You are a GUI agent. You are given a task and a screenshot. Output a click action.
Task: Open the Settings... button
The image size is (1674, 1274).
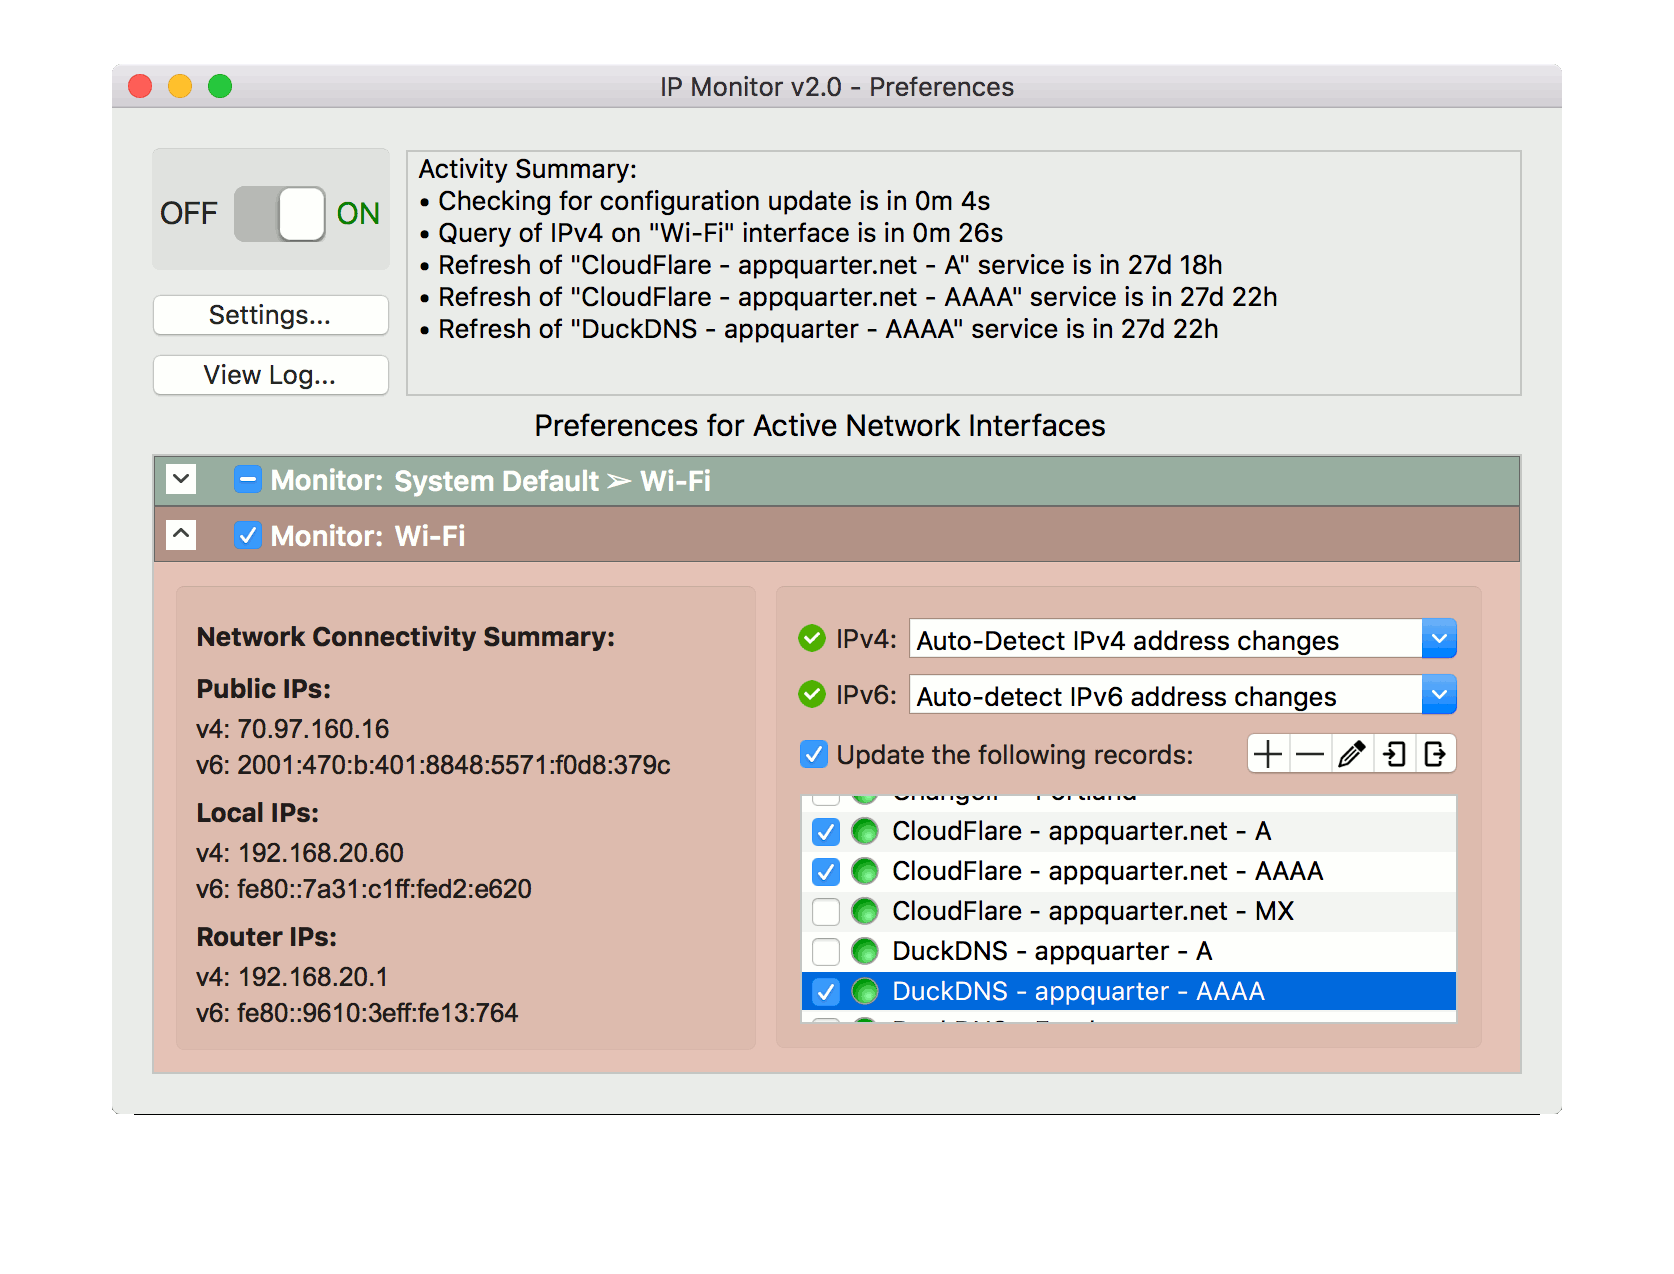click(x=270, y=315)
